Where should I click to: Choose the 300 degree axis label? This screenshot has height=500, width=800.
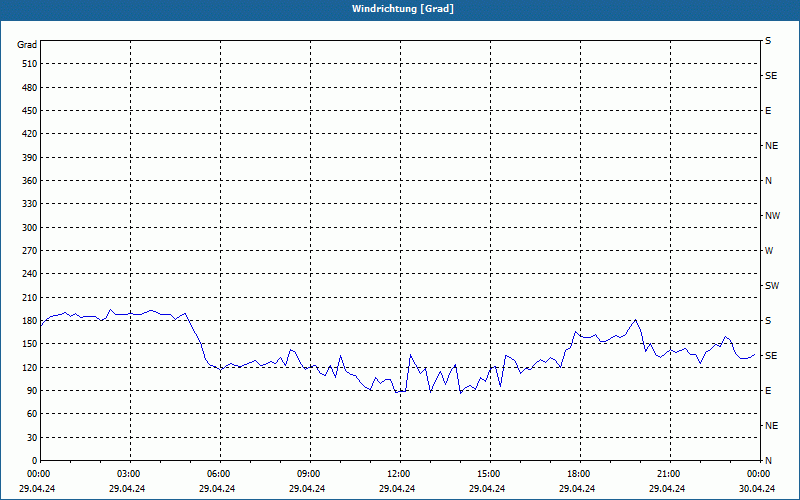(x=30, y=228)
